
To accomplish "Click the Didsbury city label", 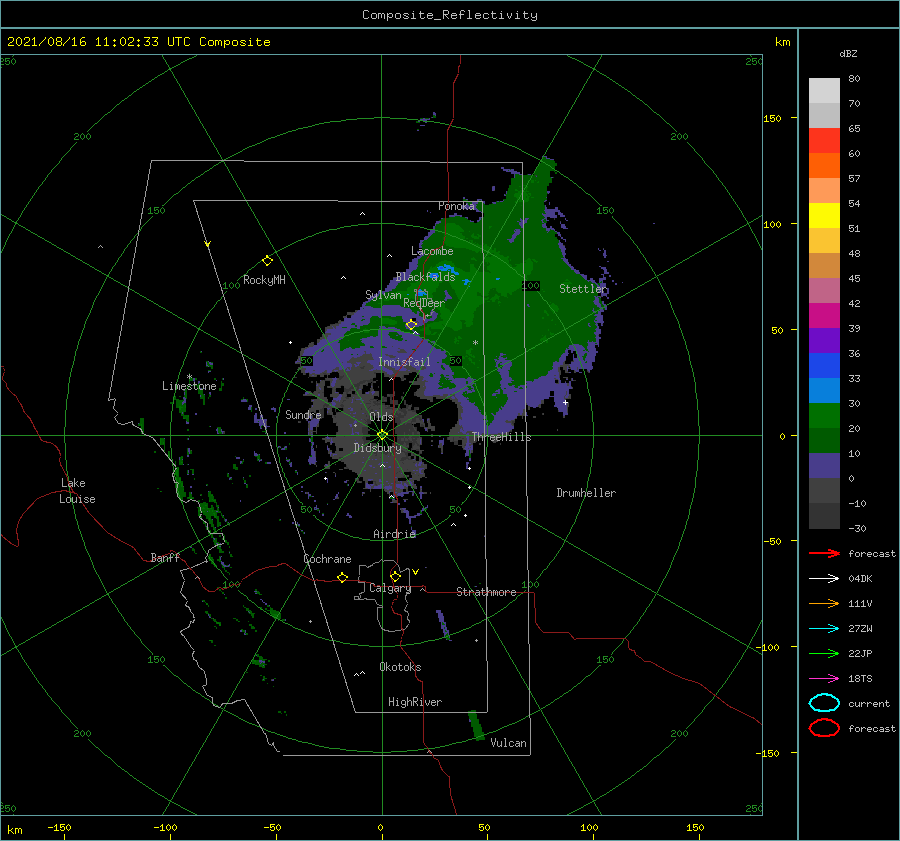I will pos(377,448).
